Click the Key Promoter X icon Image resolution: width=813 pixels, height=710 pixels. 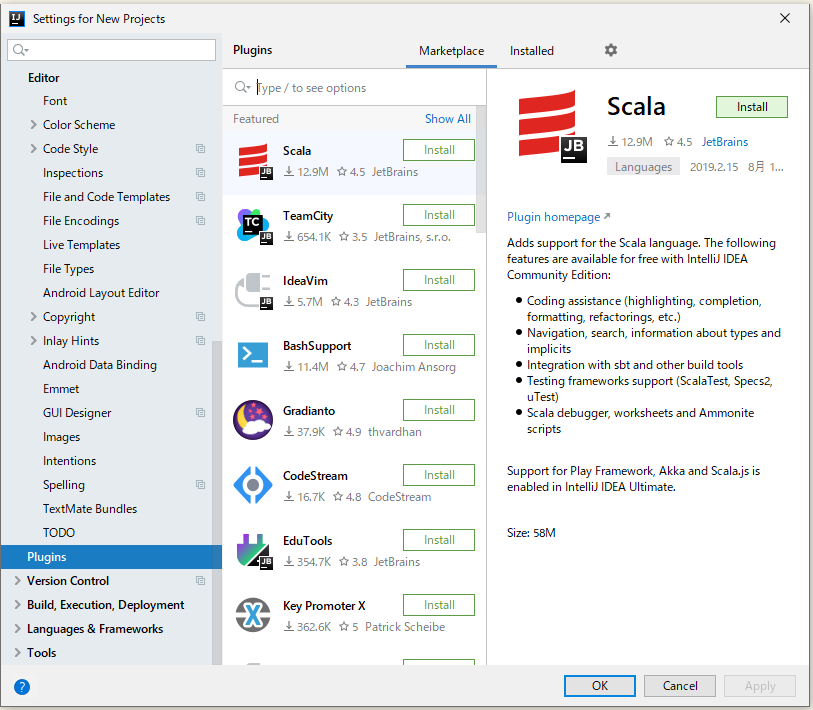[x=253, y=615]
